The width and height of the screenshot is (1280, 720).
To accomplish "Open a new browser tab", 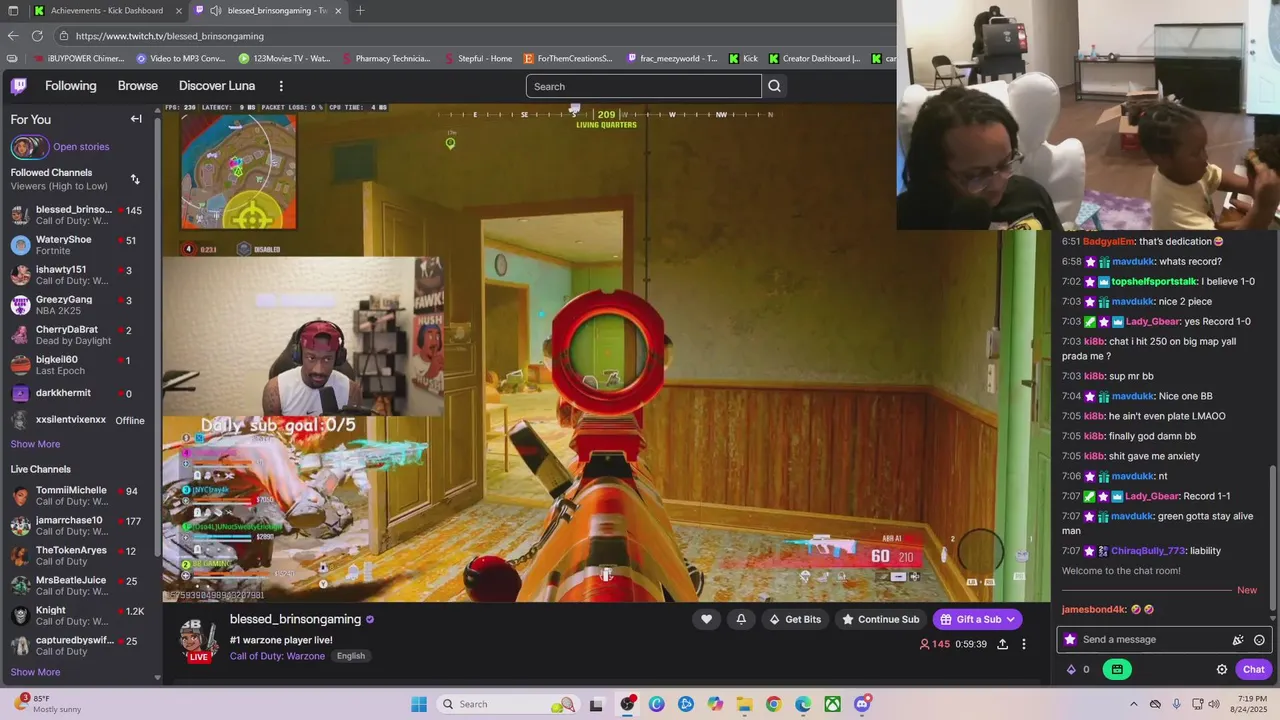I will [360, 11].
